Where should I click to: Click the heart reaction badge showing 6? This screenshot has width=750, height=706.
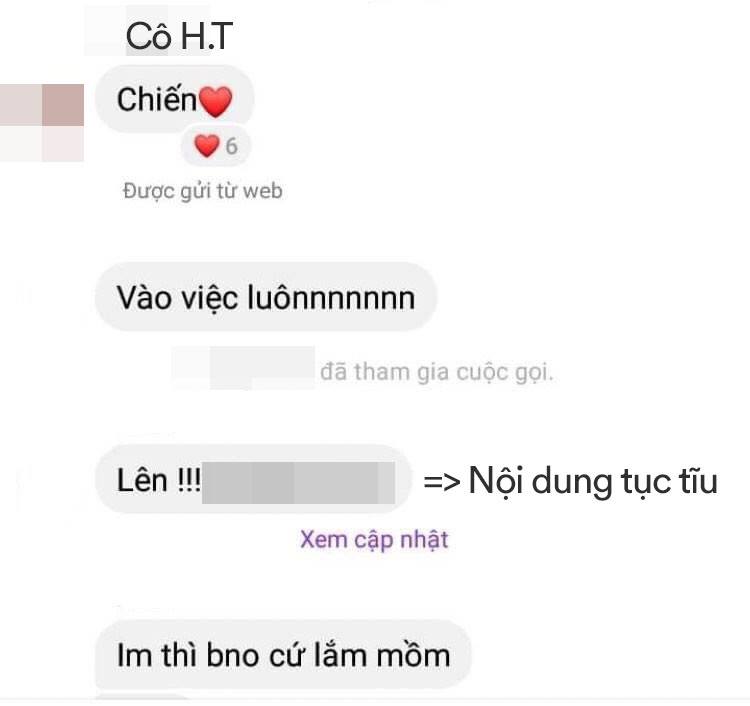coord(216,145)
